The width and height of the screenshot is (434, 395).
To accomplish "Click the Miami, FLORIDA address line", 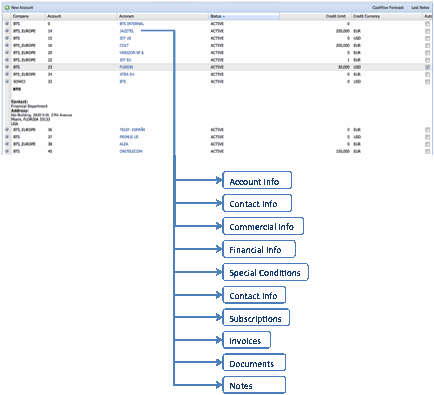I will click(x=30, y=119).
